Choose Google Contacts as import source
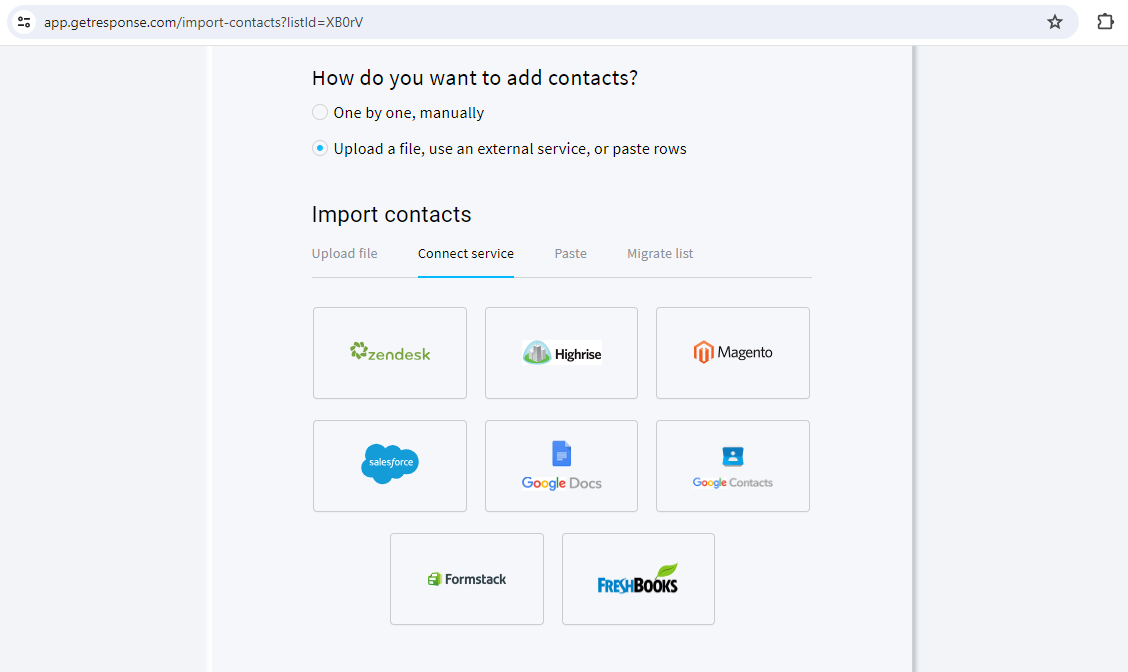 [x=732, y=465]
